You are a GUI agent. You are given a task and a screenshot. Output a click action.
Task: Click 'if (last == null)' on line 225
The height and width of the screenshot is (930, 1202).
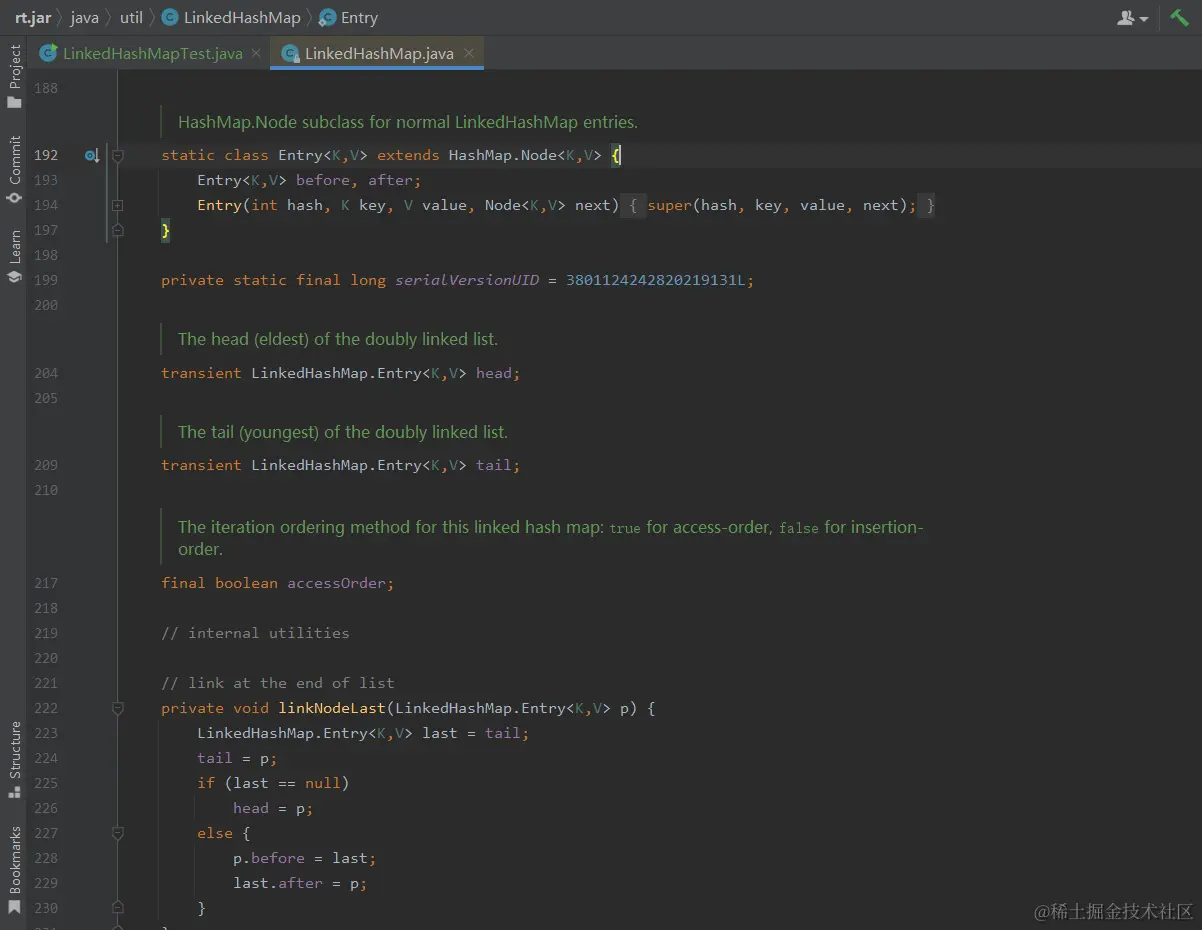(x=273, y=783)
